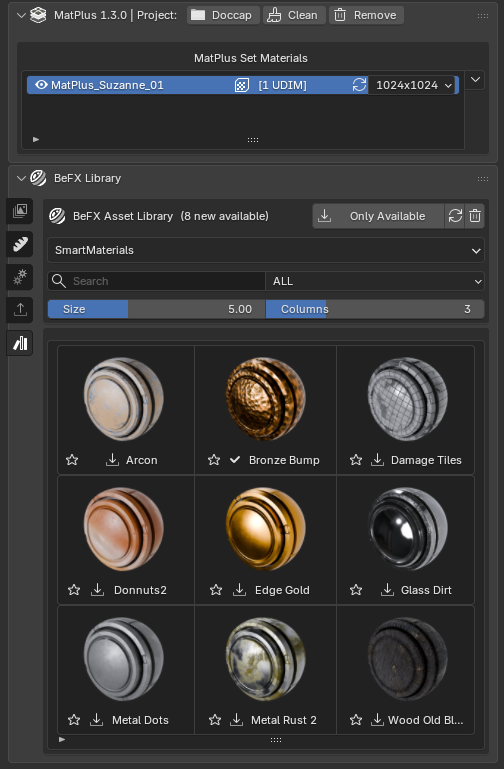Download the Damage Tiles material
The image size is (504, 769).
(377, 460)
